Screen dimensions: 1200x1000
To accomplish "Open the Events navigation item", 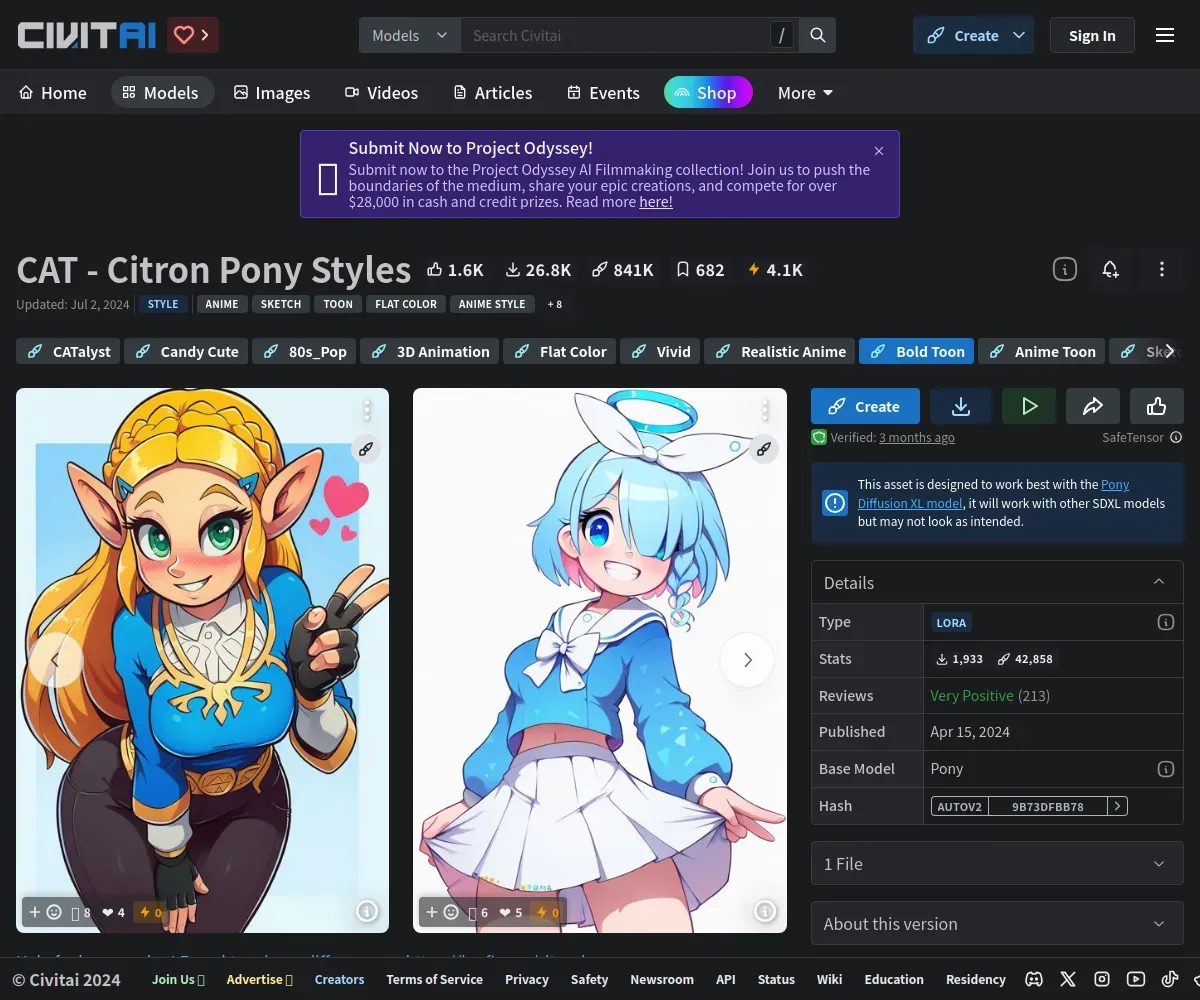I will [603, 92].
